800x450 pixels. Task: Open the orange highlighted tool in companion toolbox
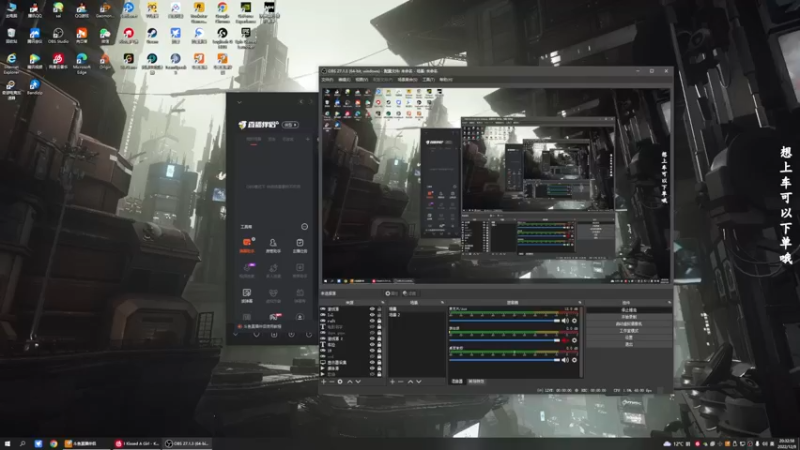coord(247,245)
